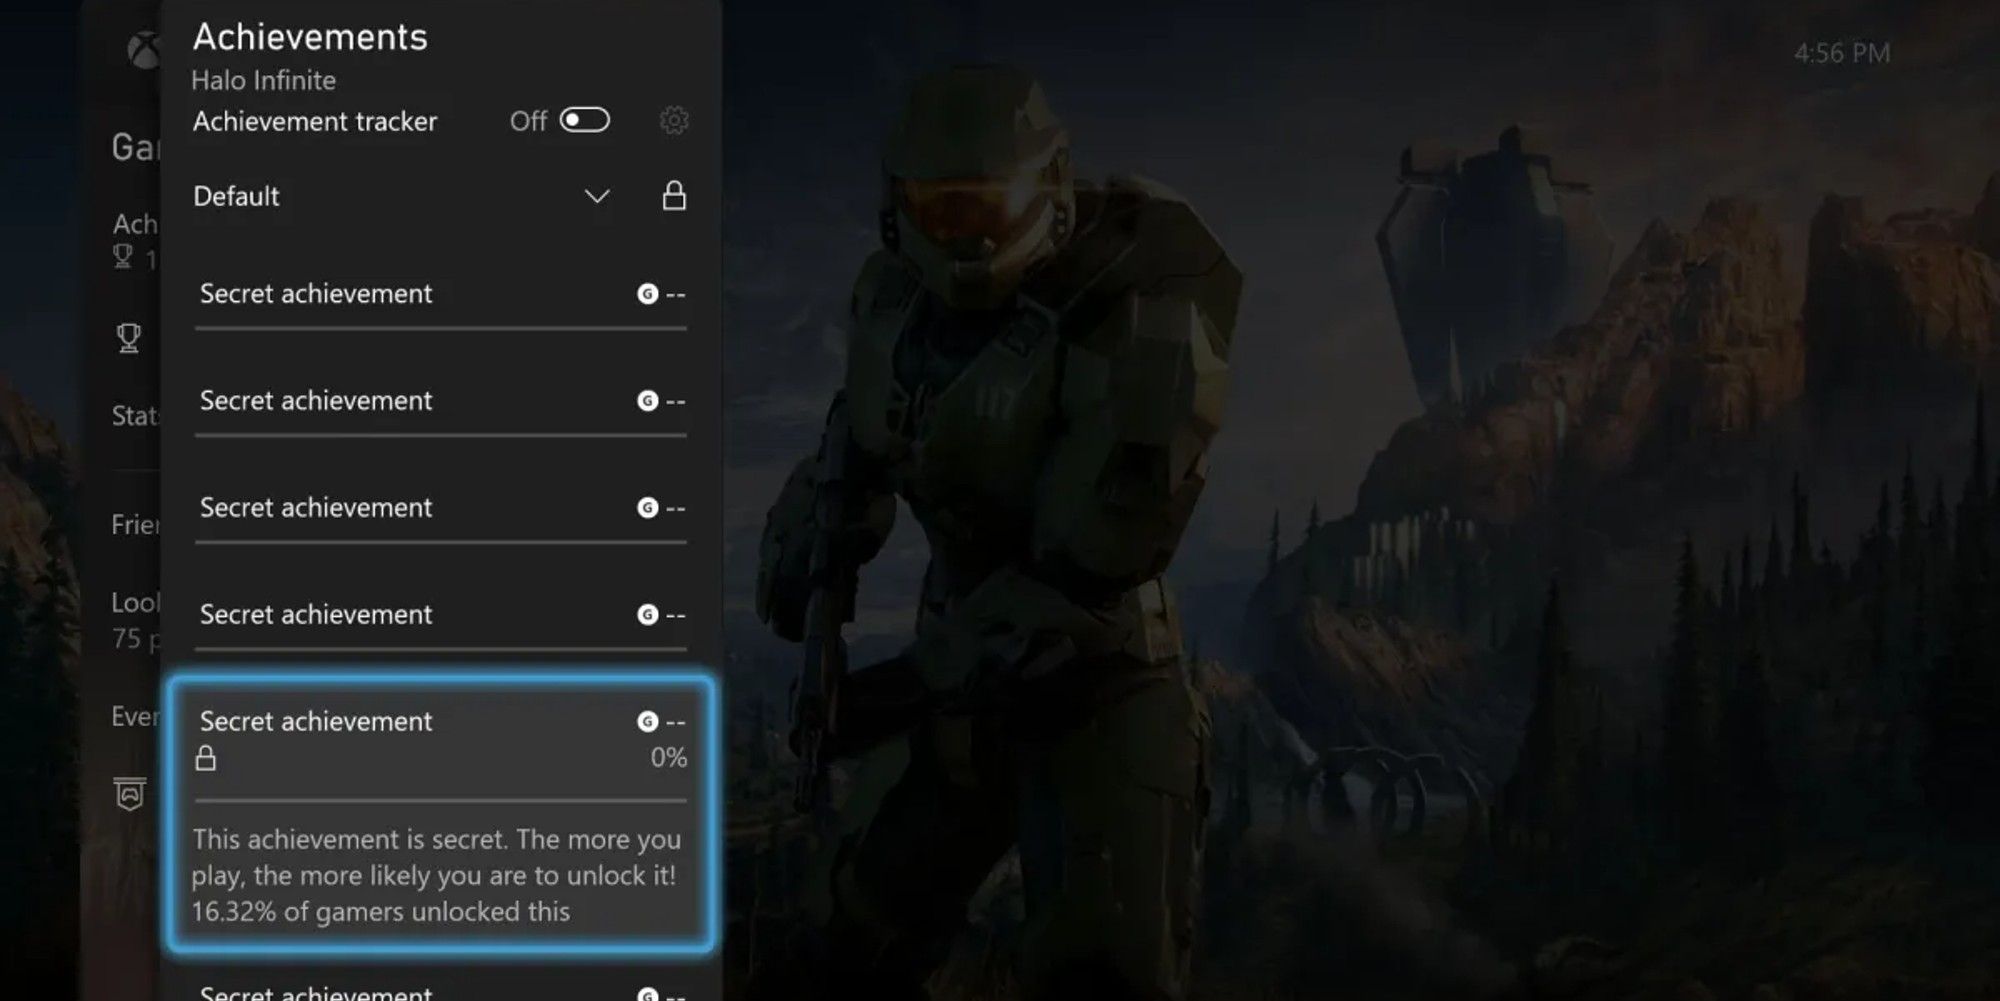This screenshot has height=1001, width=2000.
Task: Select the trophy icon in the sidebar
Action: 129,338
